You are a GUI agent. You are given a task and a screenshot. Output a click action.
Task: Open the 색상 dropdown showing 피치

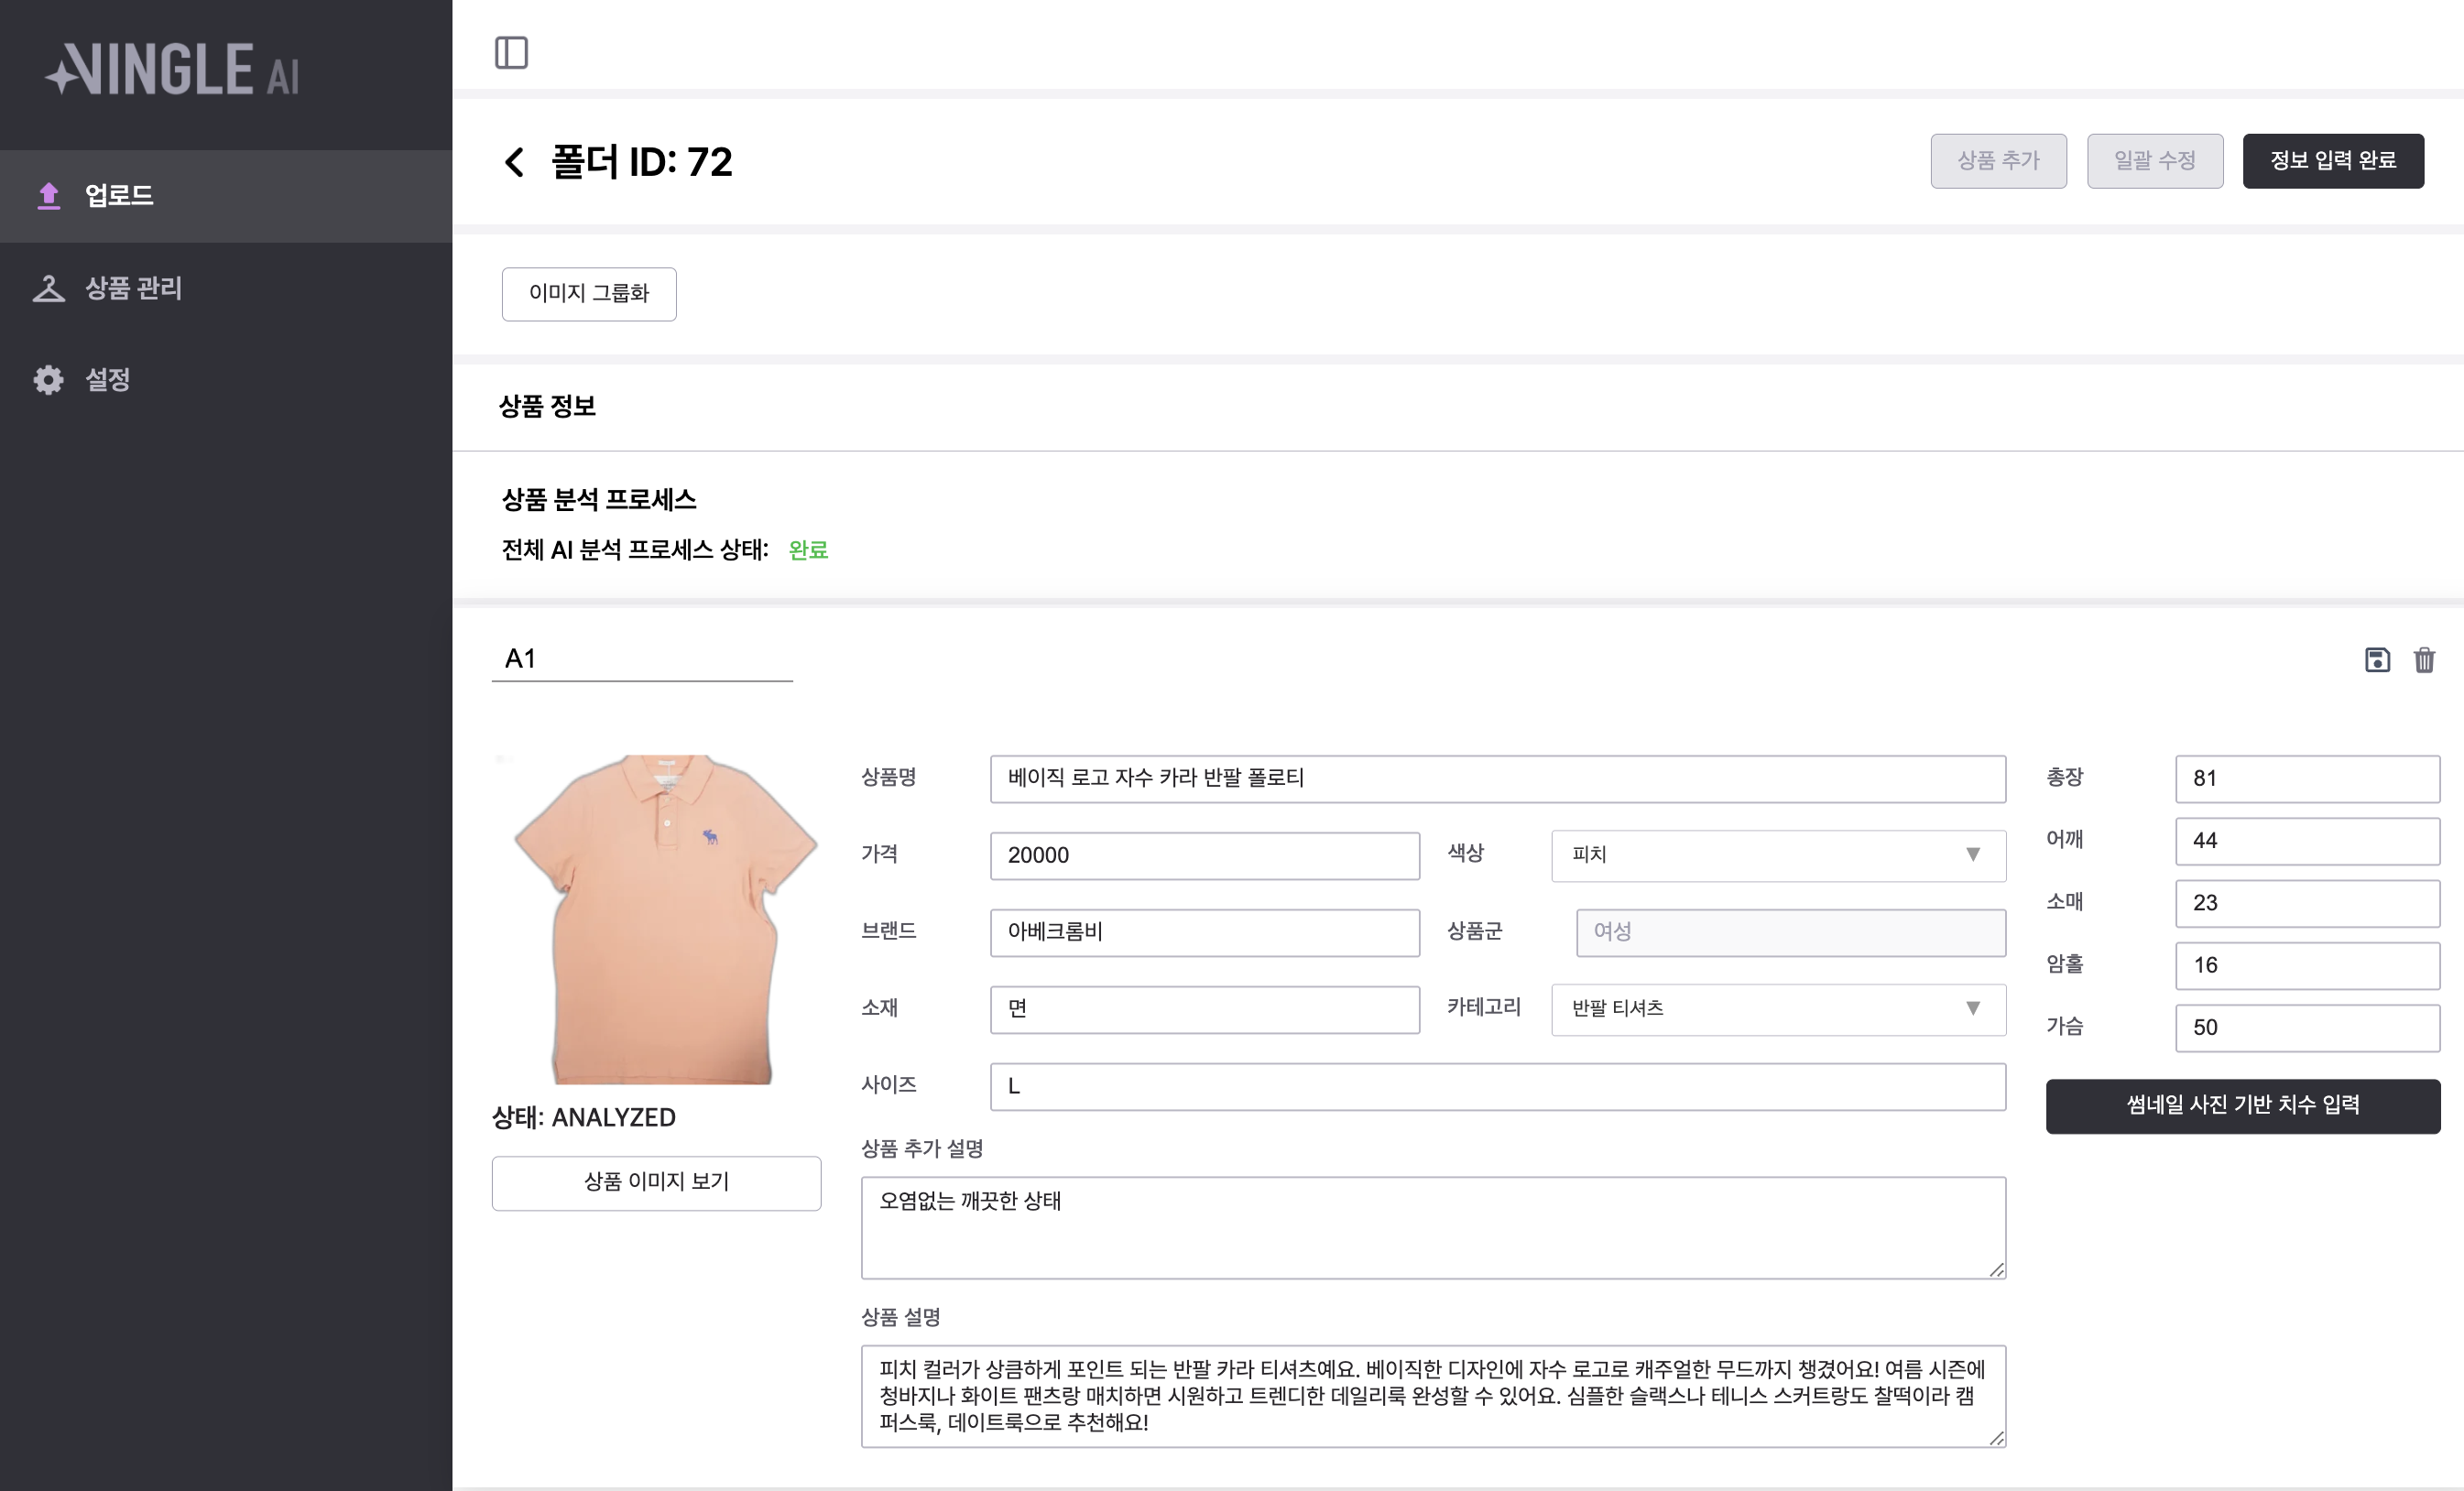(x=1777, y=855)
